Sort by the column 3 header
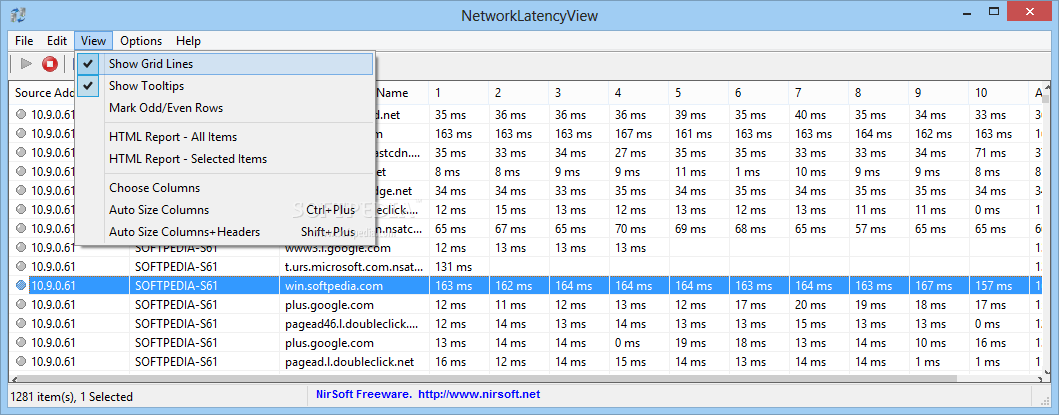The height and width of the screenshot is (415, 1059). (x=579, y=93)
